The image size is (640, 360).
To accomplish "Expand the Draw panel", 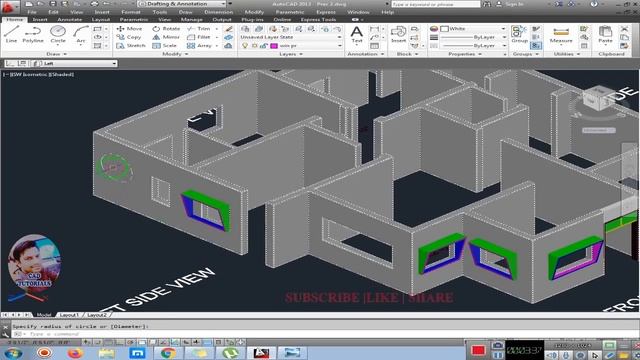I will point(56,54).
